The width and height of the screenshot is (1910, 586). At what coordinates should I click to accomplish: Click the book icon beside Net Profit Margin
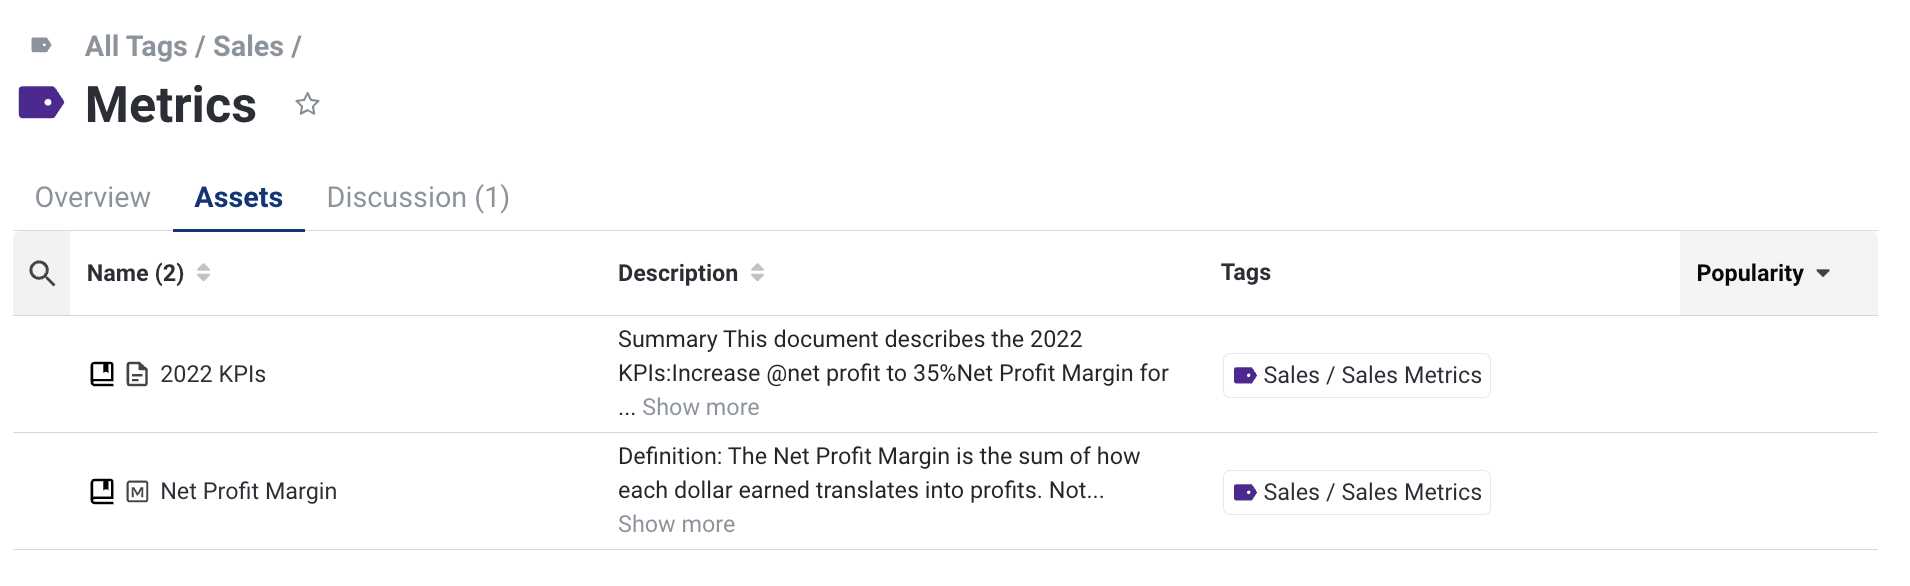pos(102,491)
